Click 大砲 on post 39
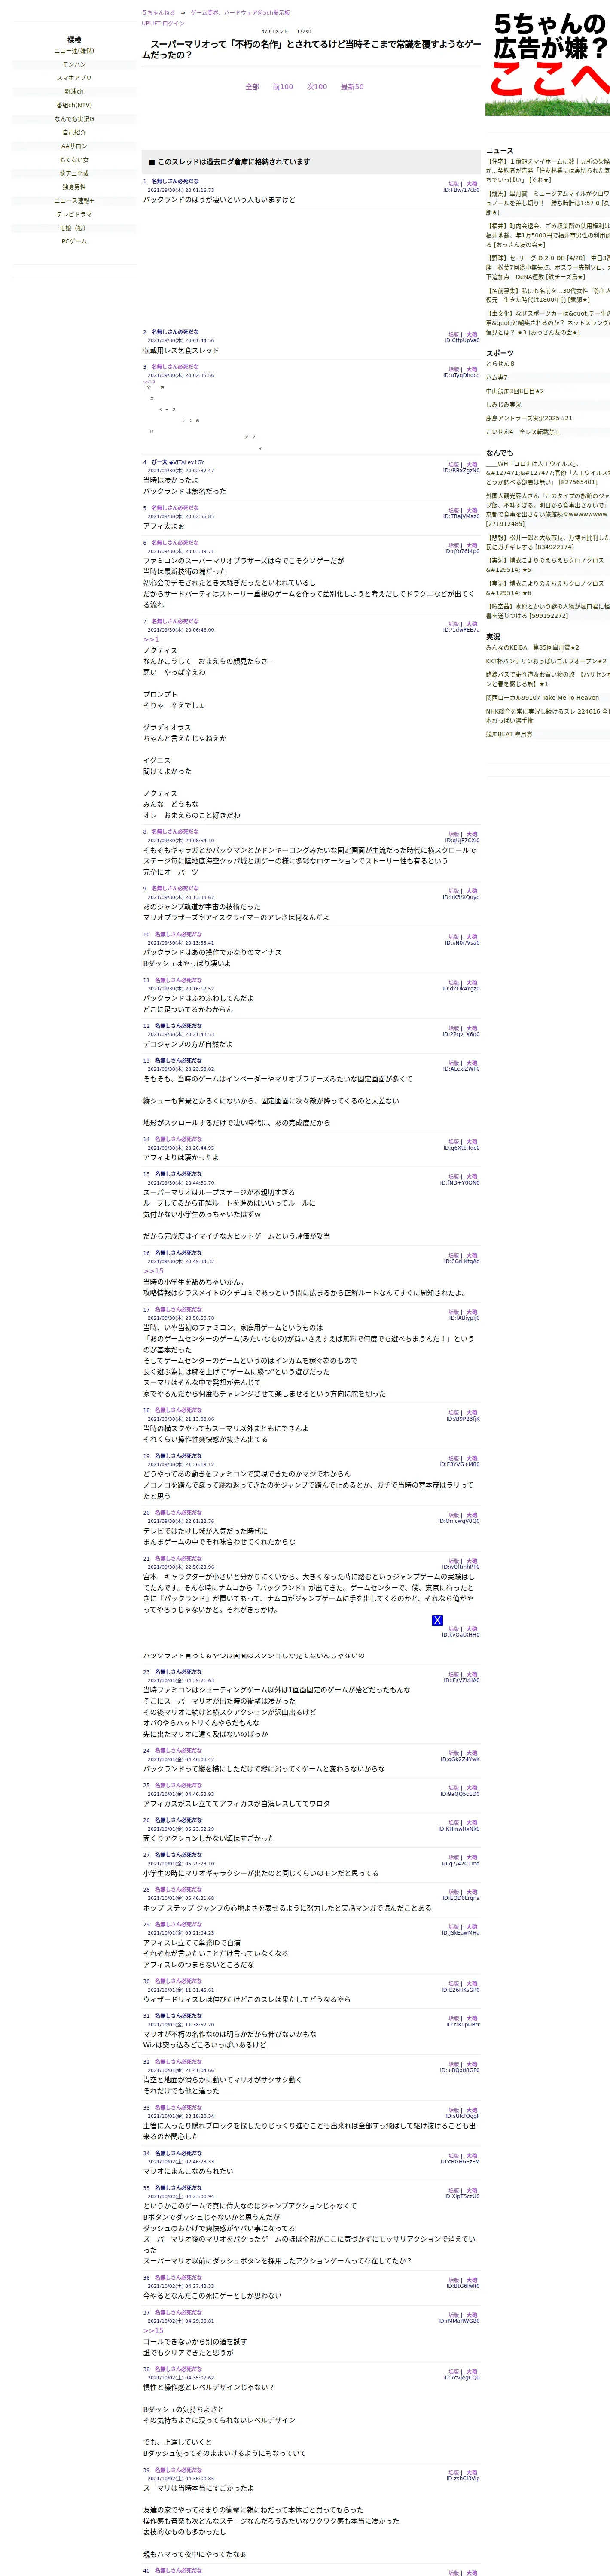The width and height of the screenshot is (610, 2576). [472, 2473]
